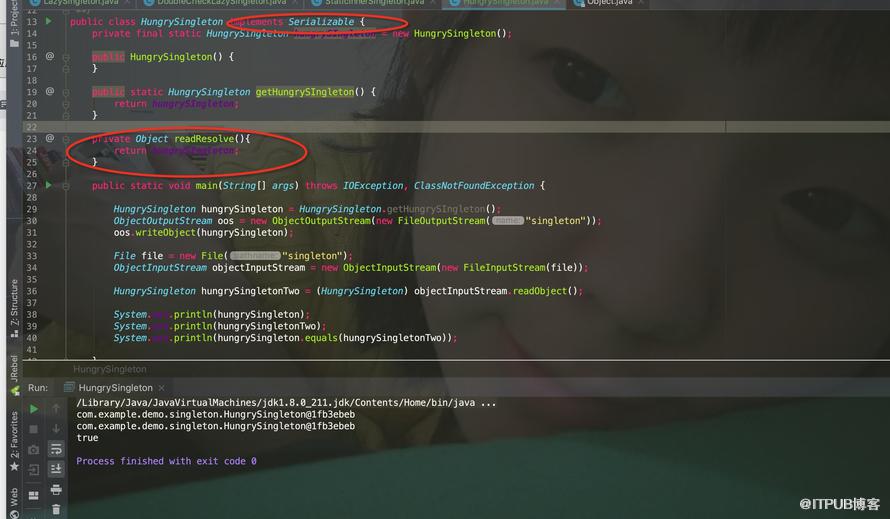890x519 pixels.
Task: Jump up the stack trace with up arrow
Action: point(56,408)
